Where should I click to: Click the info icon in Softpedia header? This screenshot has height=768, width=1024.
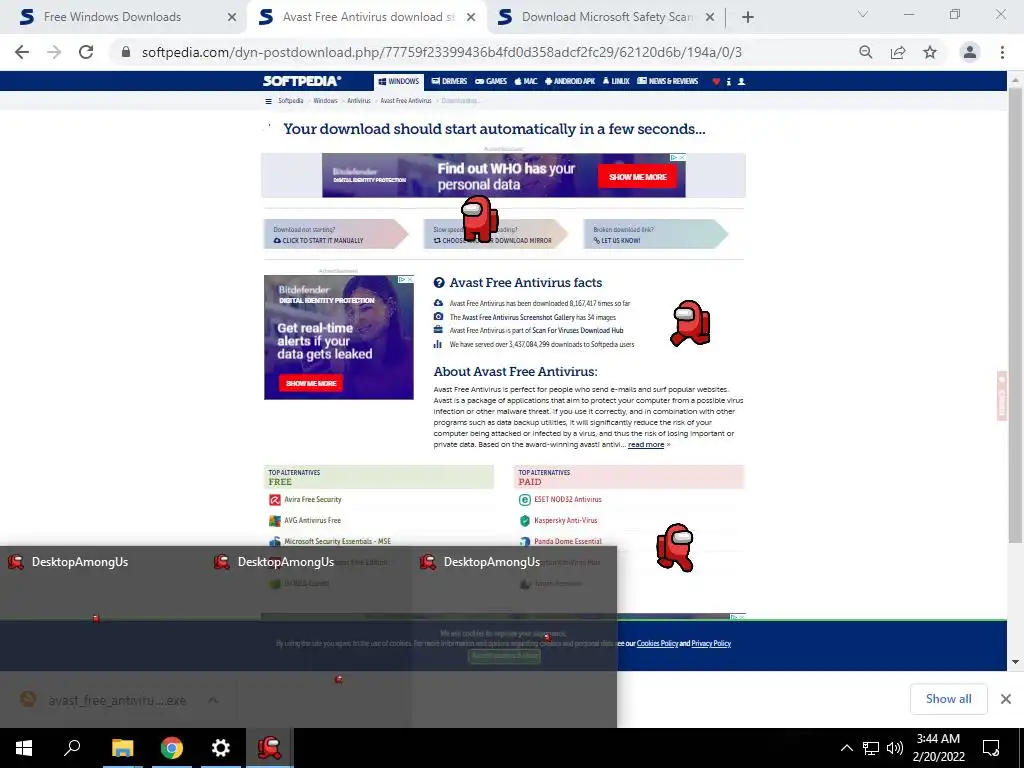(729, 82)
